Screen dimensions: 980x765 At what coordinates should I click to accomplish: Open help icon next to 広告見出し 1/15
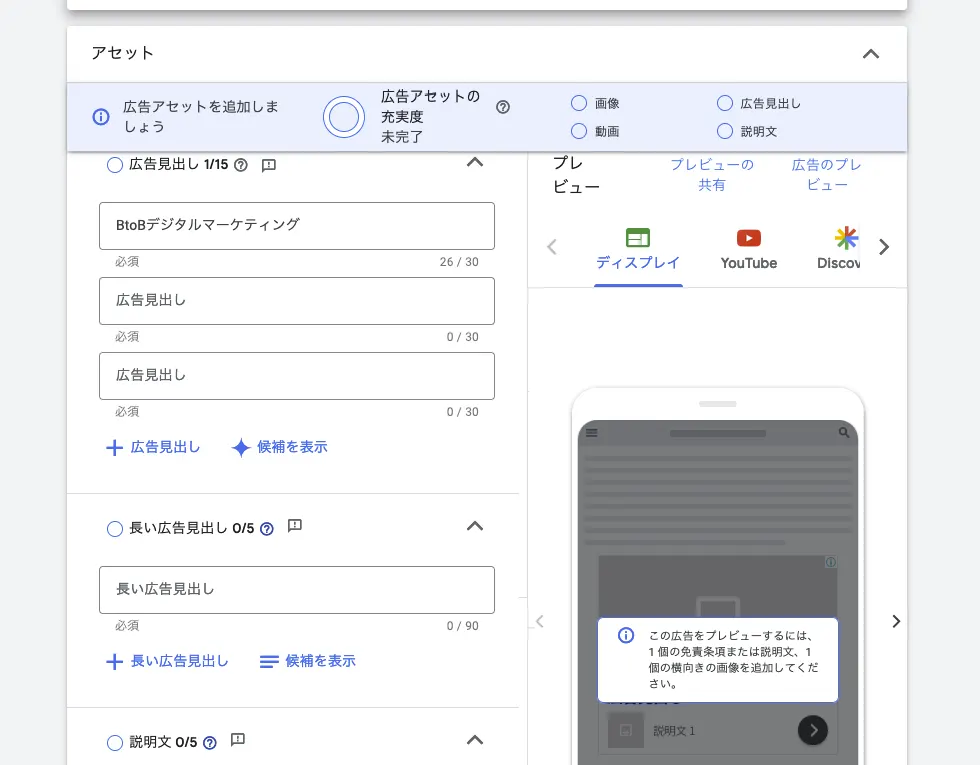pyautogui.click(x=241, y=165)
